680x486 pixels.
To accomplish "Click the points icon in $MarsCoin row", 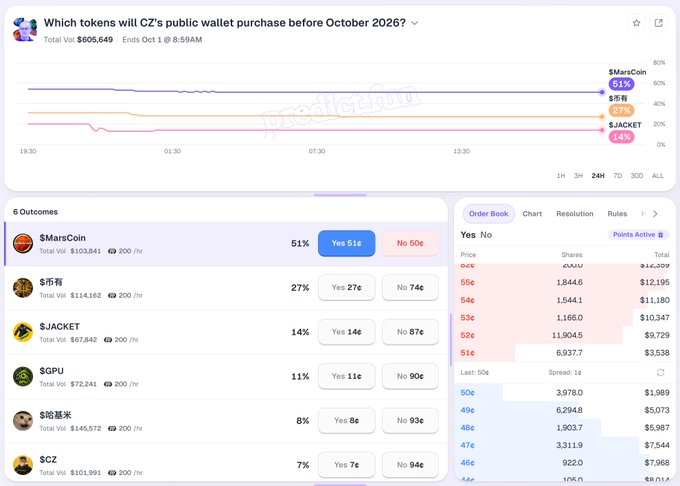I will [x=112, y=251].
